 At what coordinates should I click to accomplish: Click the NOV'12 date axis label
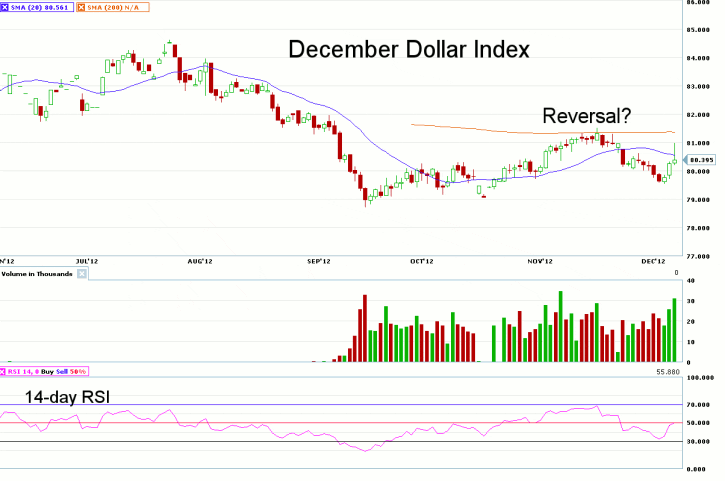pyautogui.click(x=540, y=261)
